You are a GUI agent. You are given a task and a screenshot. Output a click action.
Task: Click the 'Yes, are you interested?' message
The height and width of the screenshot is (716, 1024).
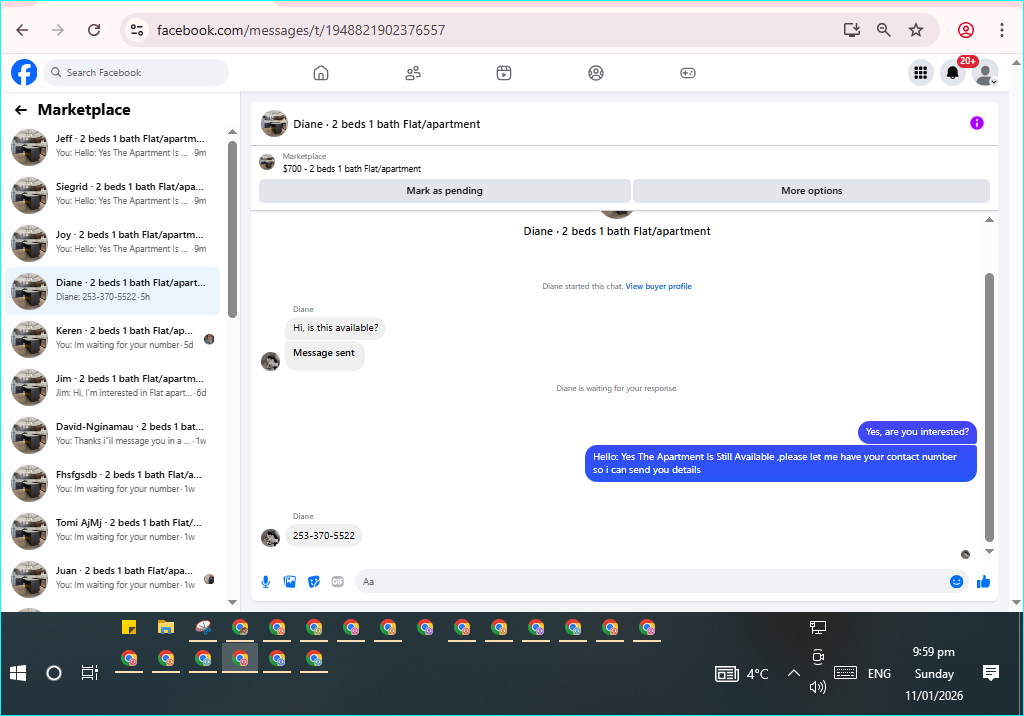point(917,432)
